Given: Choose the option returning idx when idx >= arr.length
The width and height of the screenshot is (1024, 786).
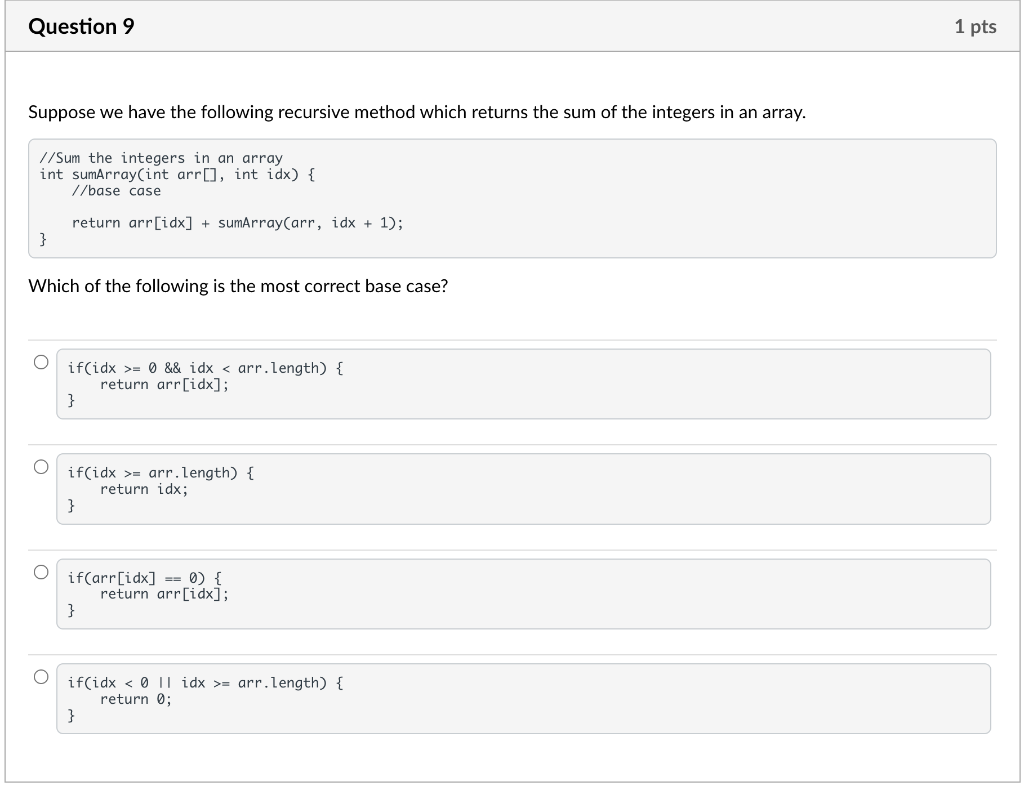Looking at the screenshot, I should (41, 467).
